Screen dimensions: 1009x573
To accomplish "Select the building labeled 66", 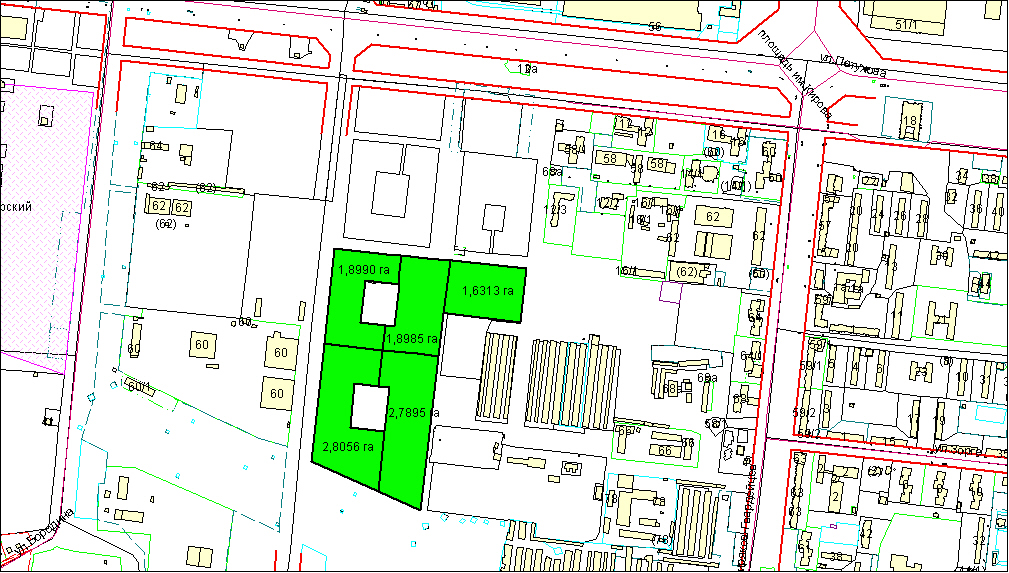I will pos(665,451).
